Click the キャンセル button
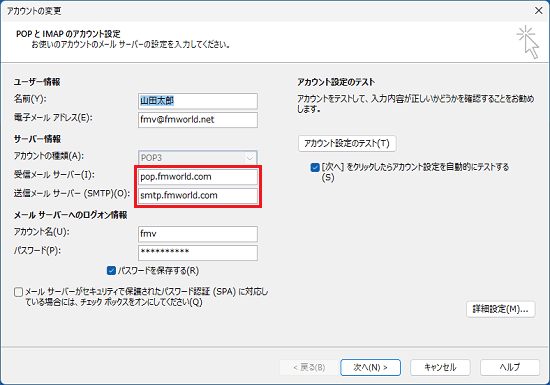This screenshot has width=550, height=385. tap(440, 367)
